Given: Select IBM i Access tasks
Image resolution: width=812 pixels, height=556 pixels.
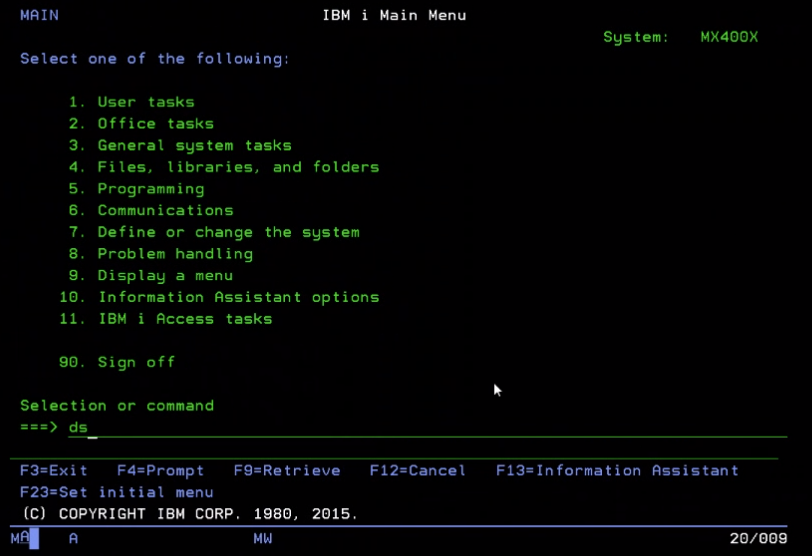Looking at the screenshot, I should [x=166, y=319].
